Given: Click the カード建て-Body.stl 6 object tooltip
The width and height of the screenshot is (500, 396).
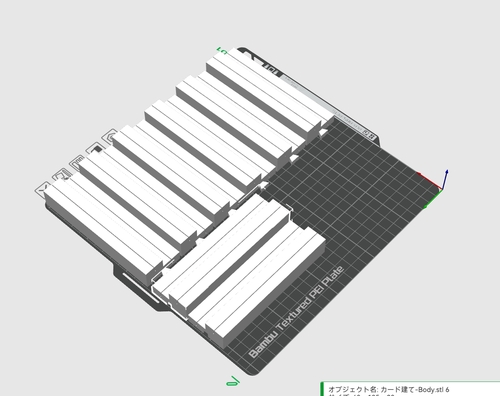Looking at the screenshot, I should coord(388,389).
